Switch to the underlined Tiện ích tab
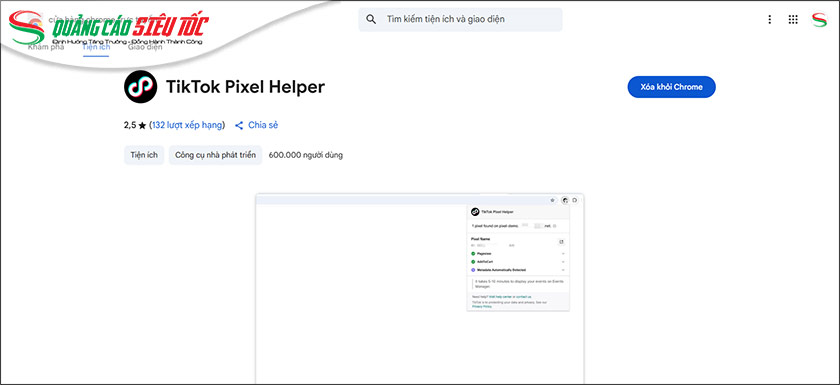 [96, 47]
